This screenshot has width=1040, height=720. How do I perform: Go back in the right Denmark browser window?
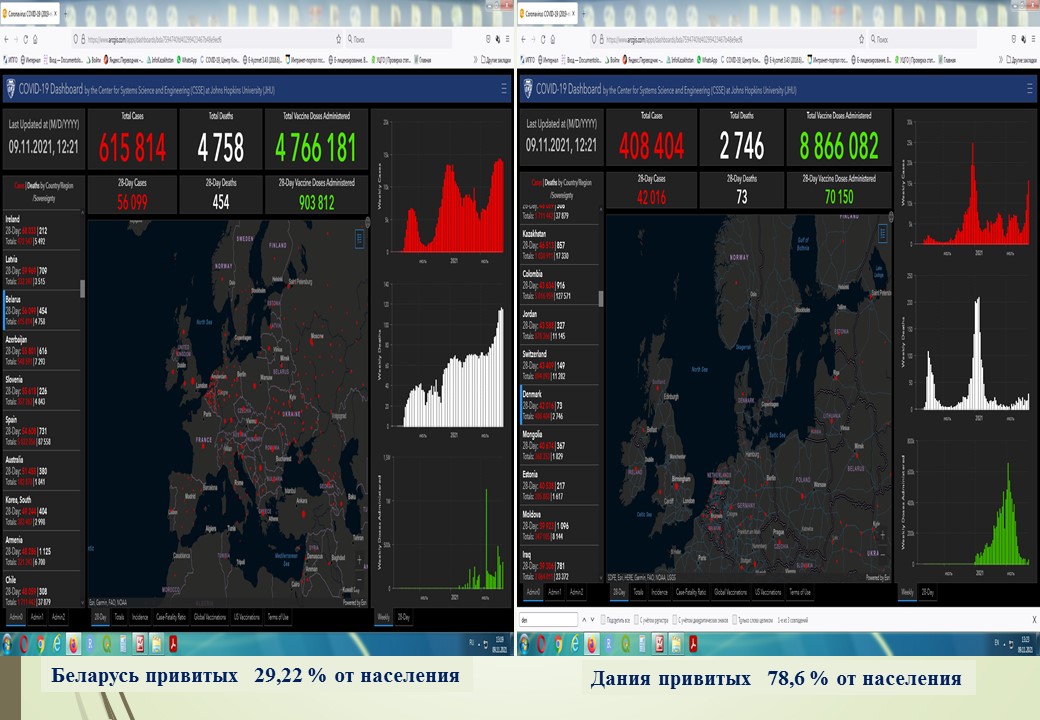(524, 39)
